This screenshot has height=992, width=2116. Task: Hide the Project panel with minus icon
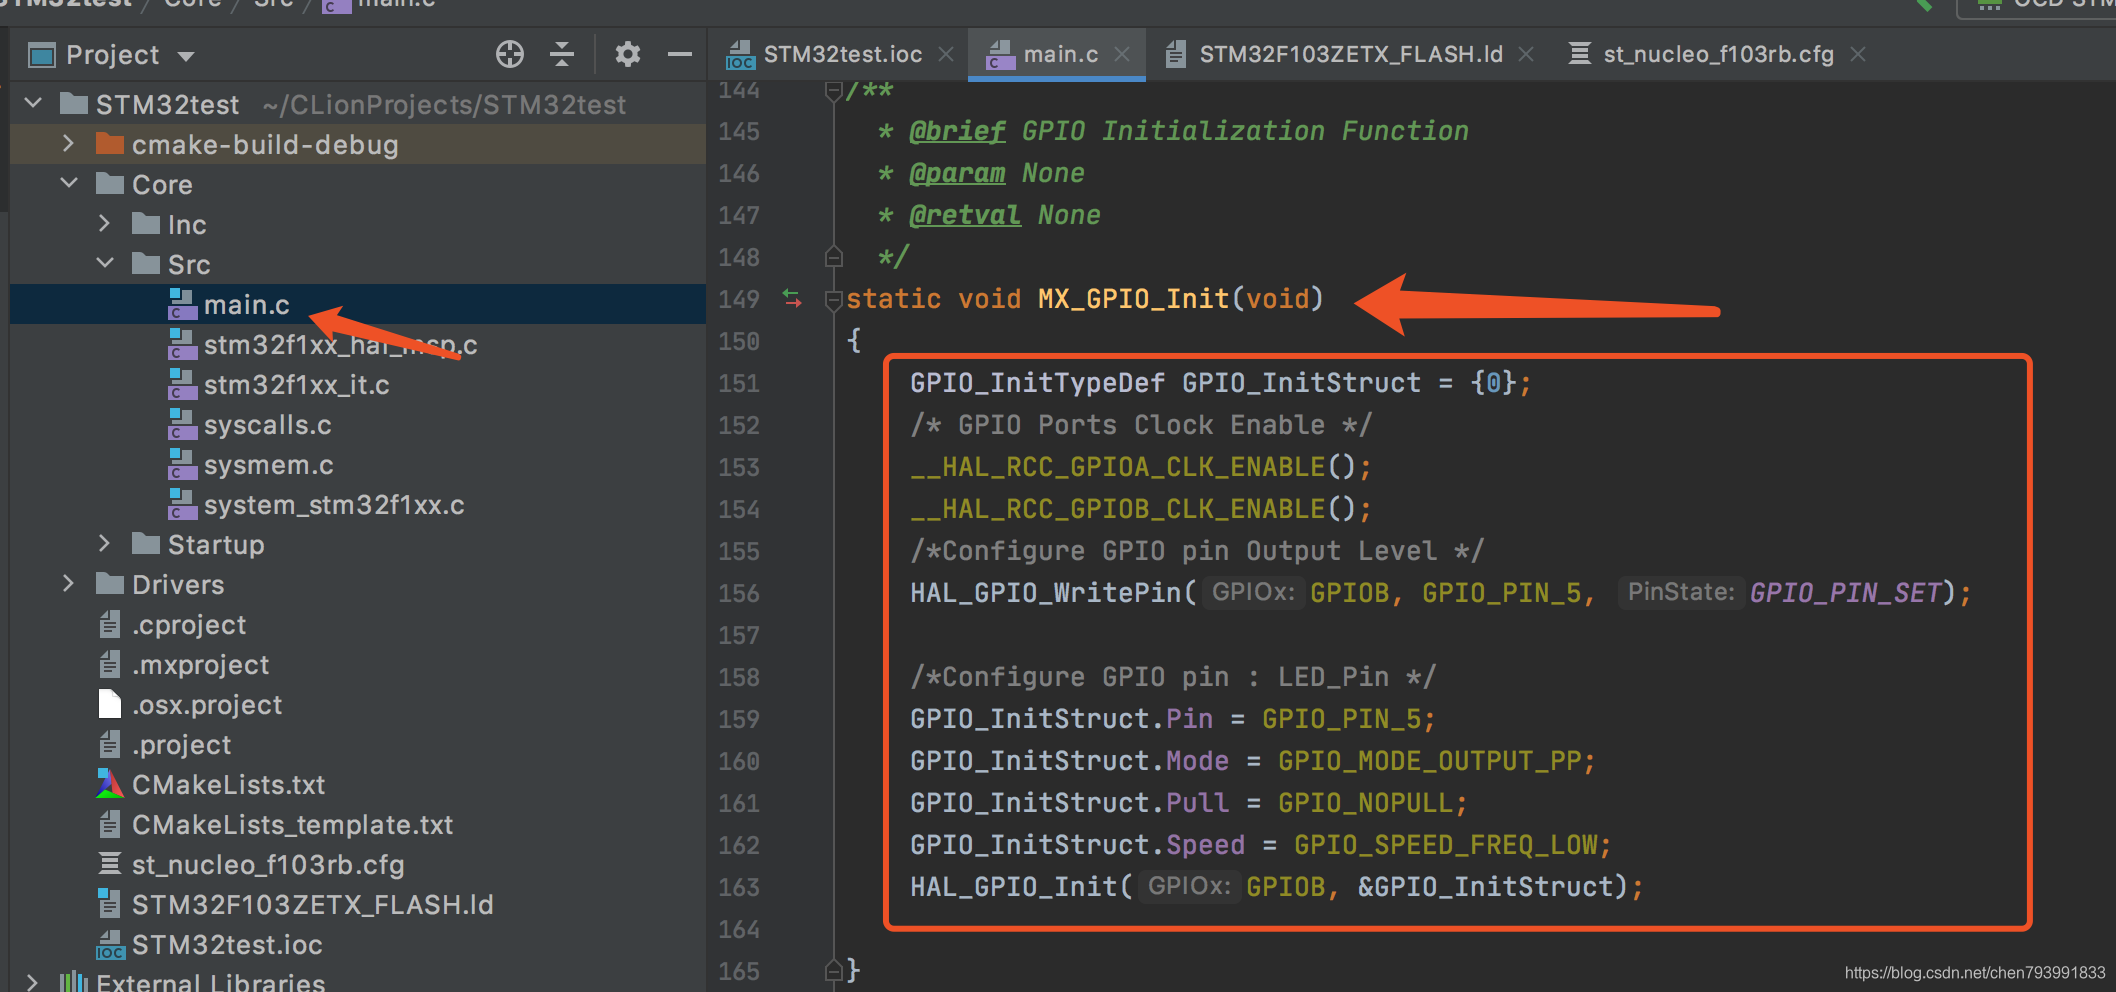[680, 54]
